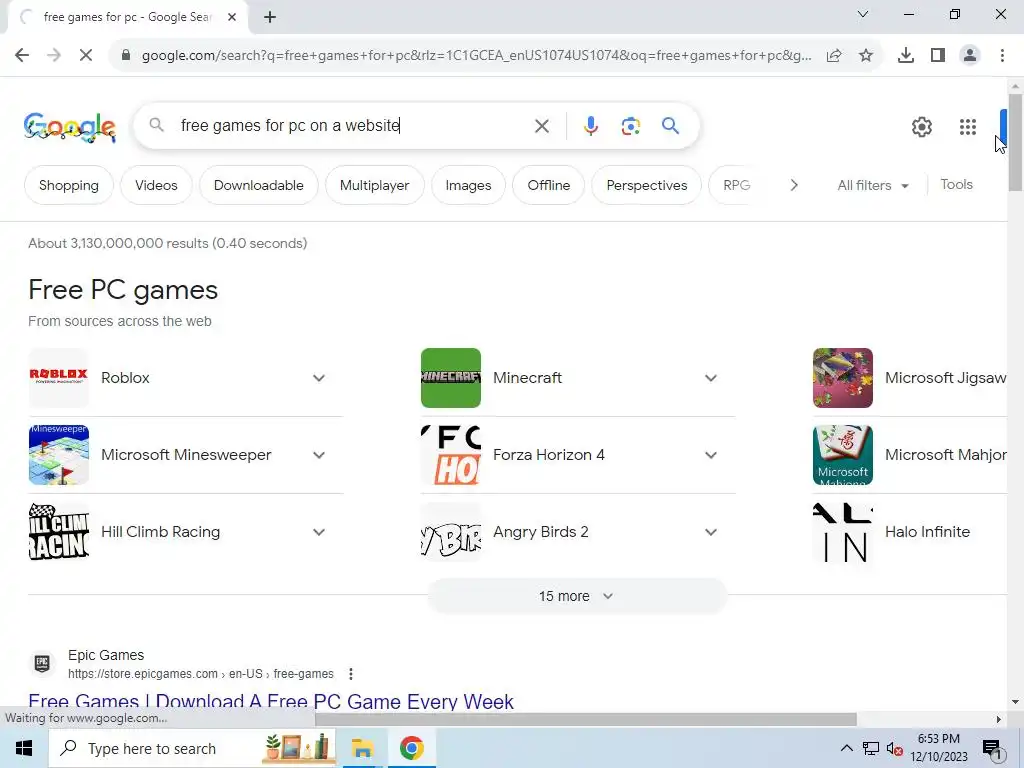This screenshot has width=1024, height=768.
Task: Clear the search query text
Action: 541,125
